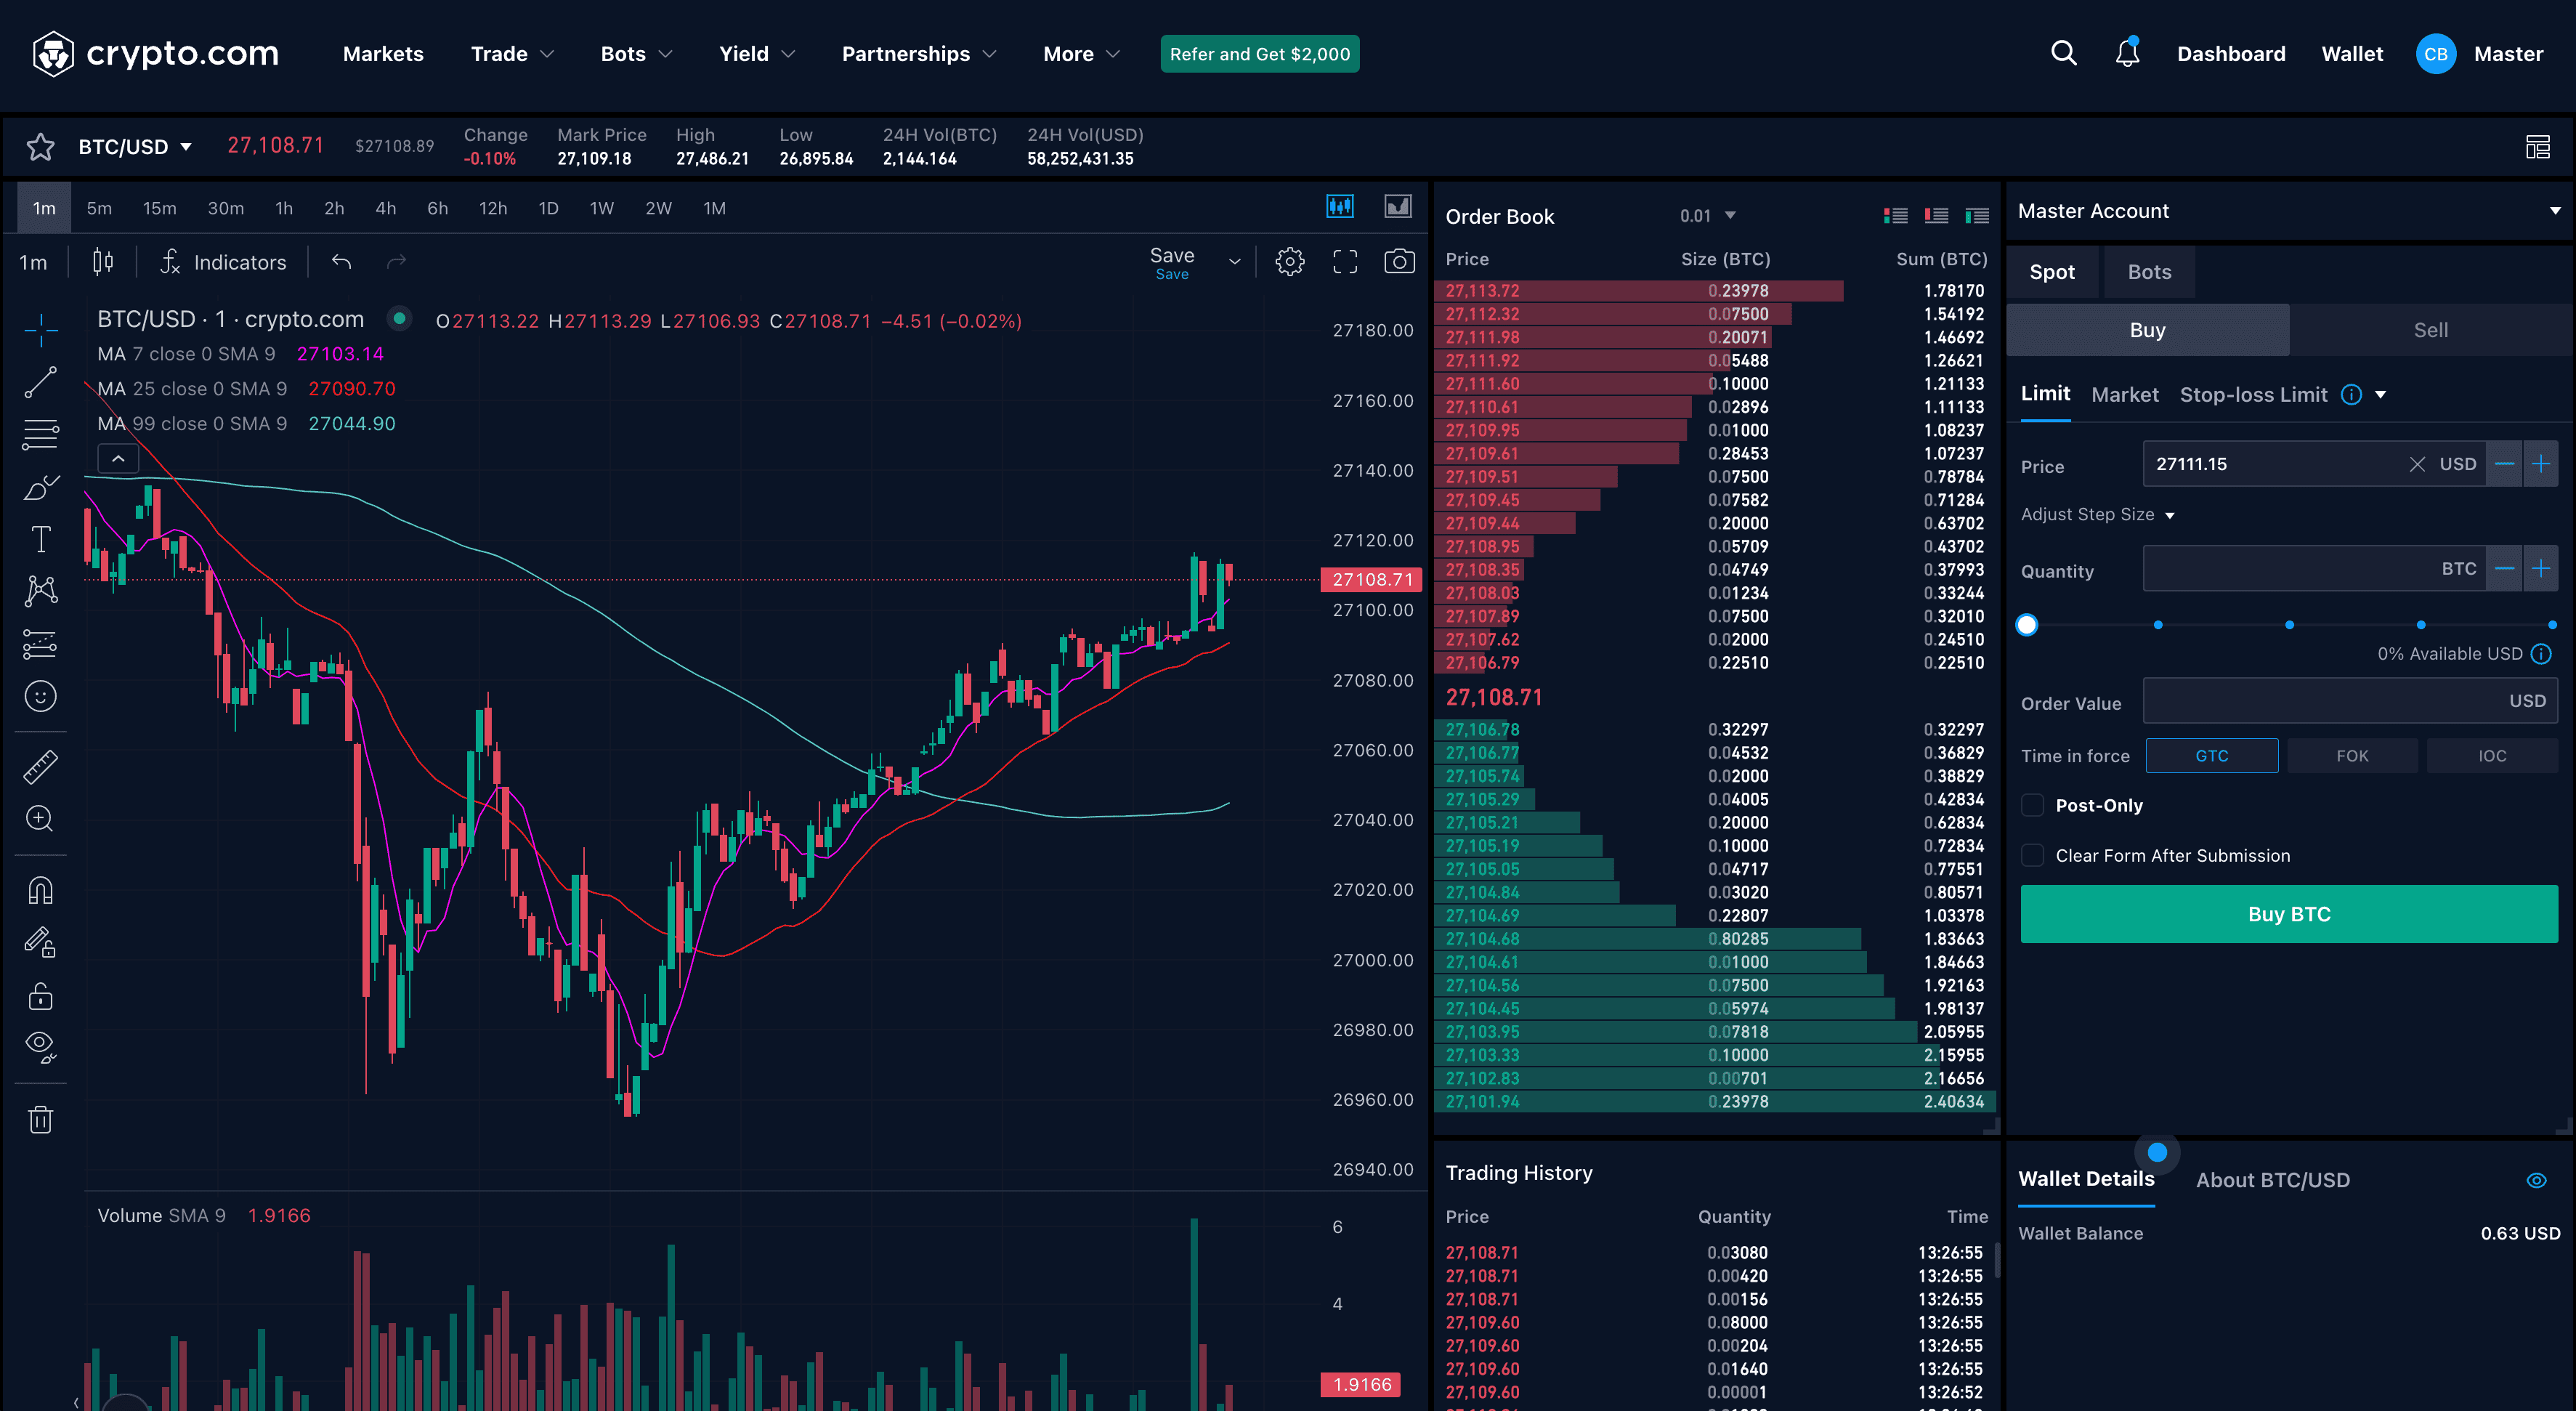
Task: Switch to candlestick chart view icon
Action: 1340,207
